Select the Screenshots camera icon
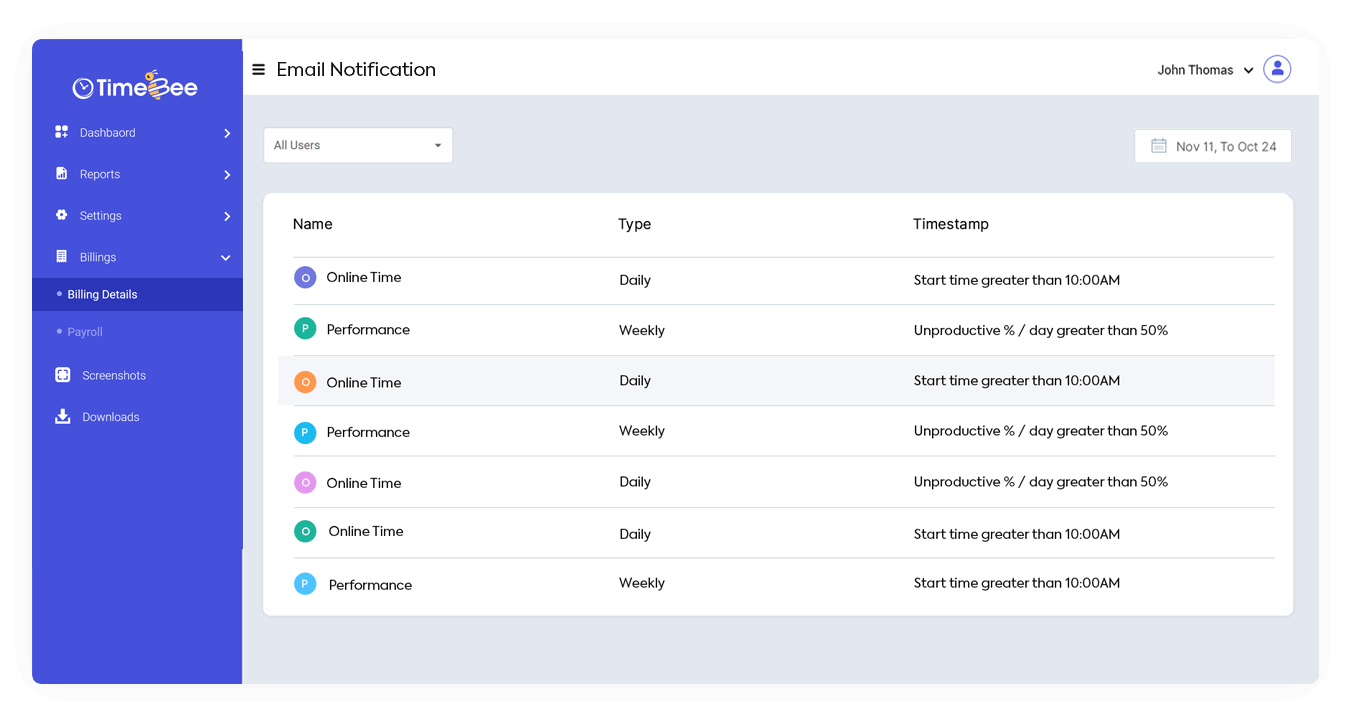 61,375
